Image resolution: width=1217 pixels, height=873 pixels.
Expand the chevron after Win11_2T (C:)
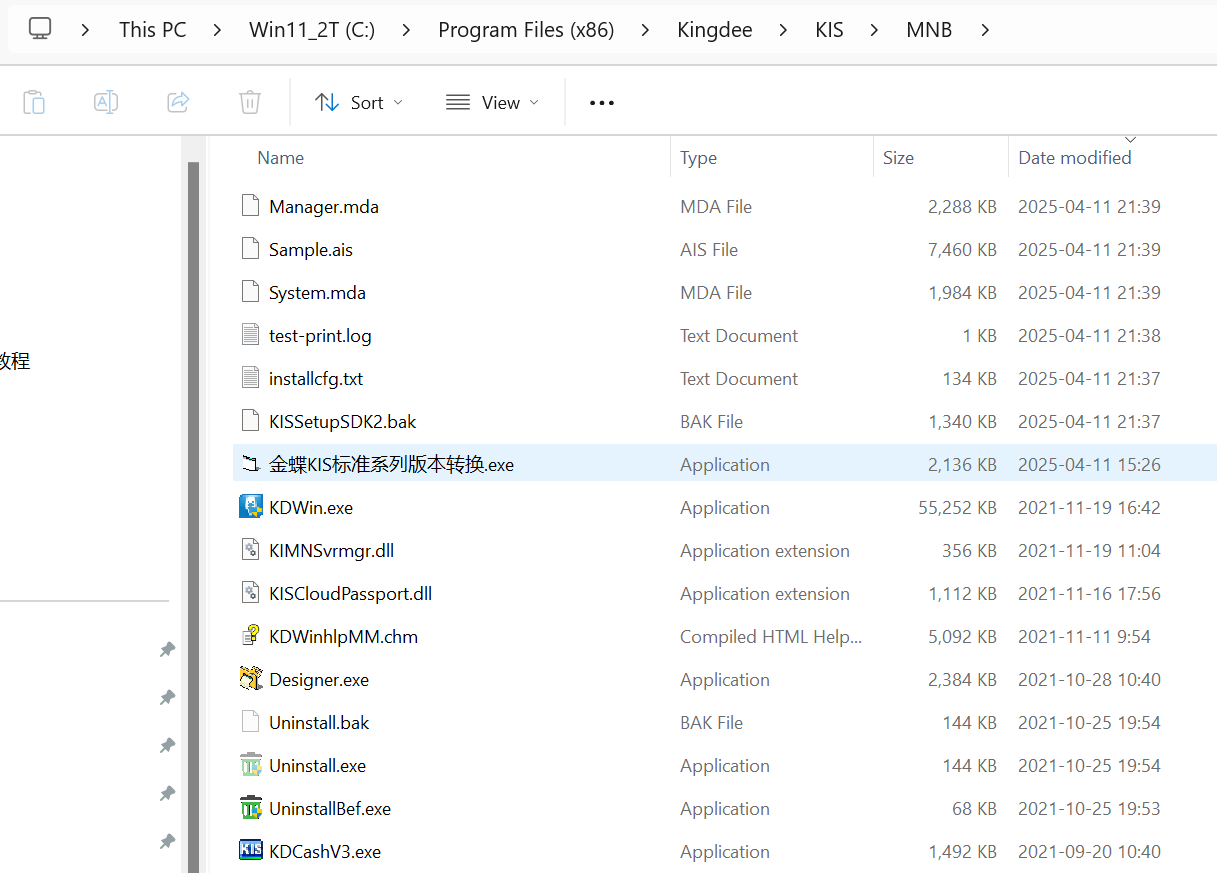click(406, 30)
